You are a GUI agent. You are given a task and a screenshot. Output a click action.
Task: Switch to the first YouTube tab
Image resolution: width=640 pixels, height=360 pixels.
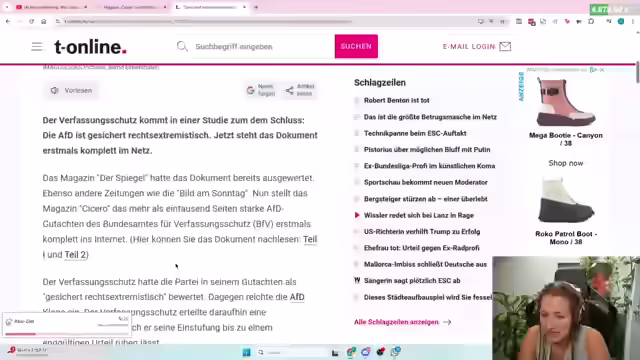coord(51,7)
